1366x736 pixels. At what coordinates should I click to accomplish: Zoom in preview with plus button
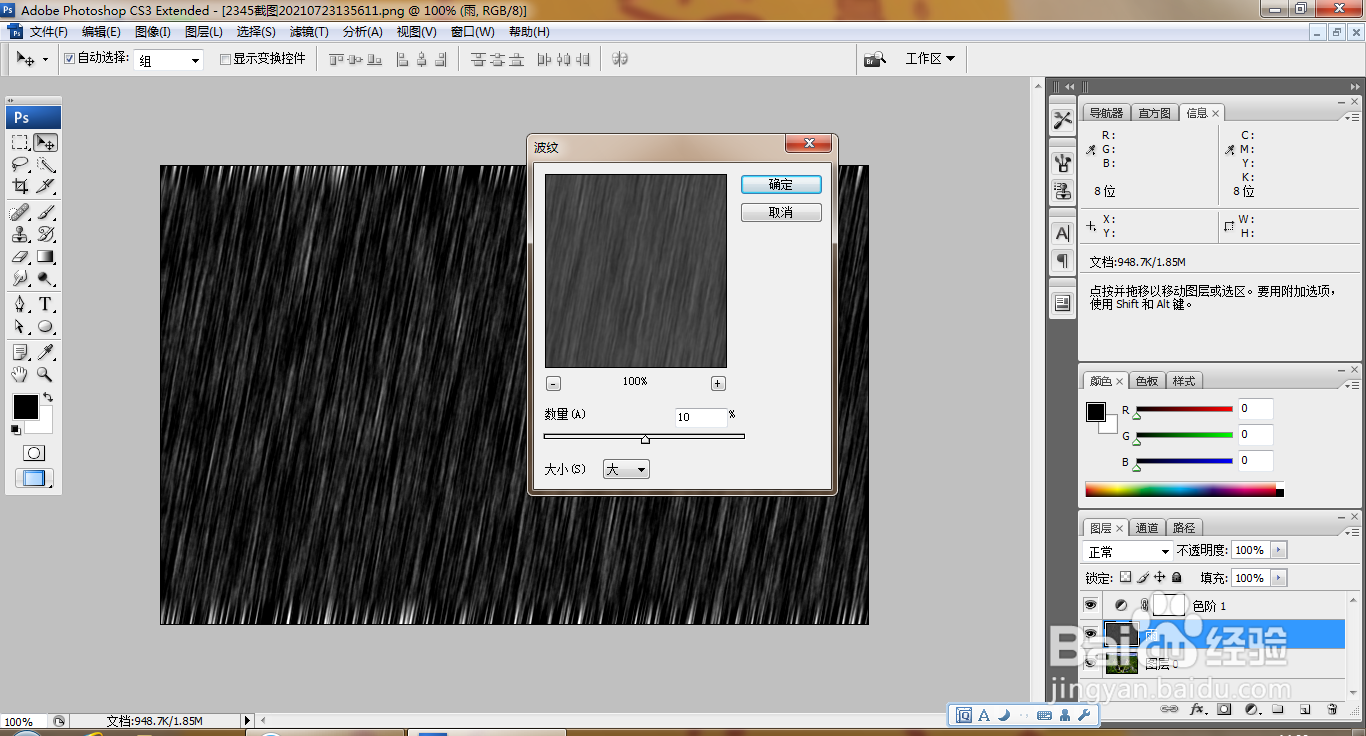click(718, 384)
